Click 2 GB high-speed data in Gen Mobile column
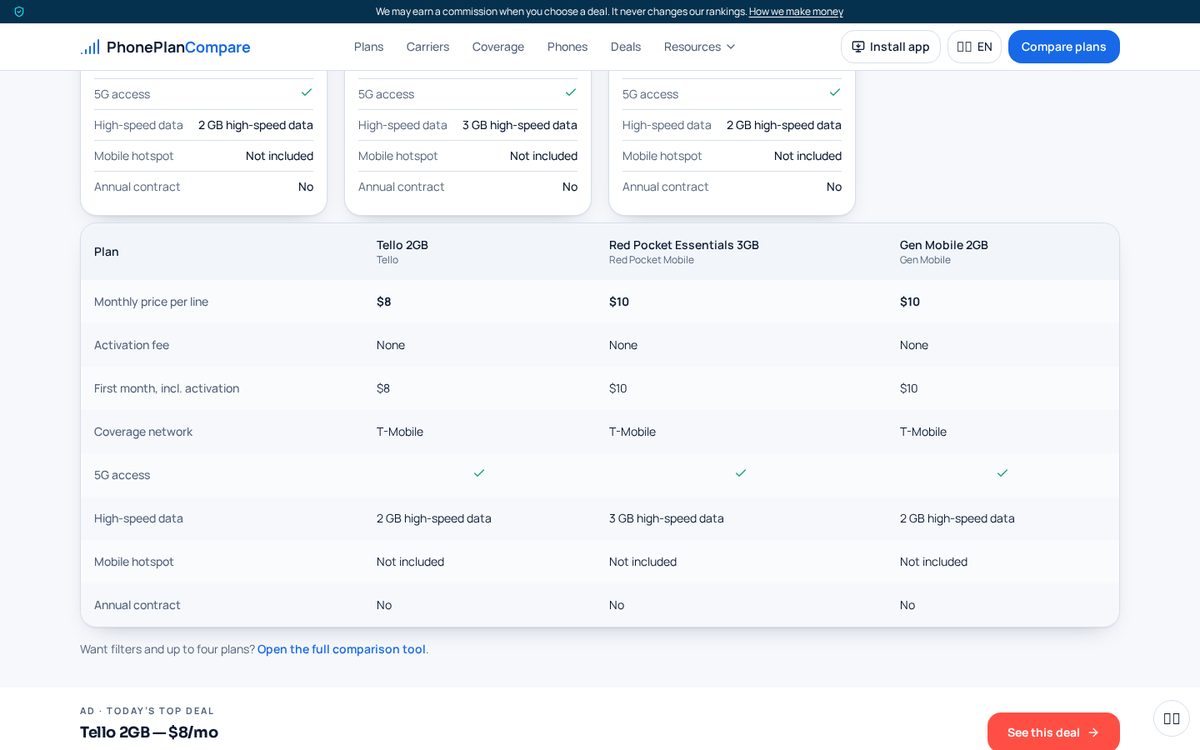Screen dimensions: 1200x750 (957, 518)
